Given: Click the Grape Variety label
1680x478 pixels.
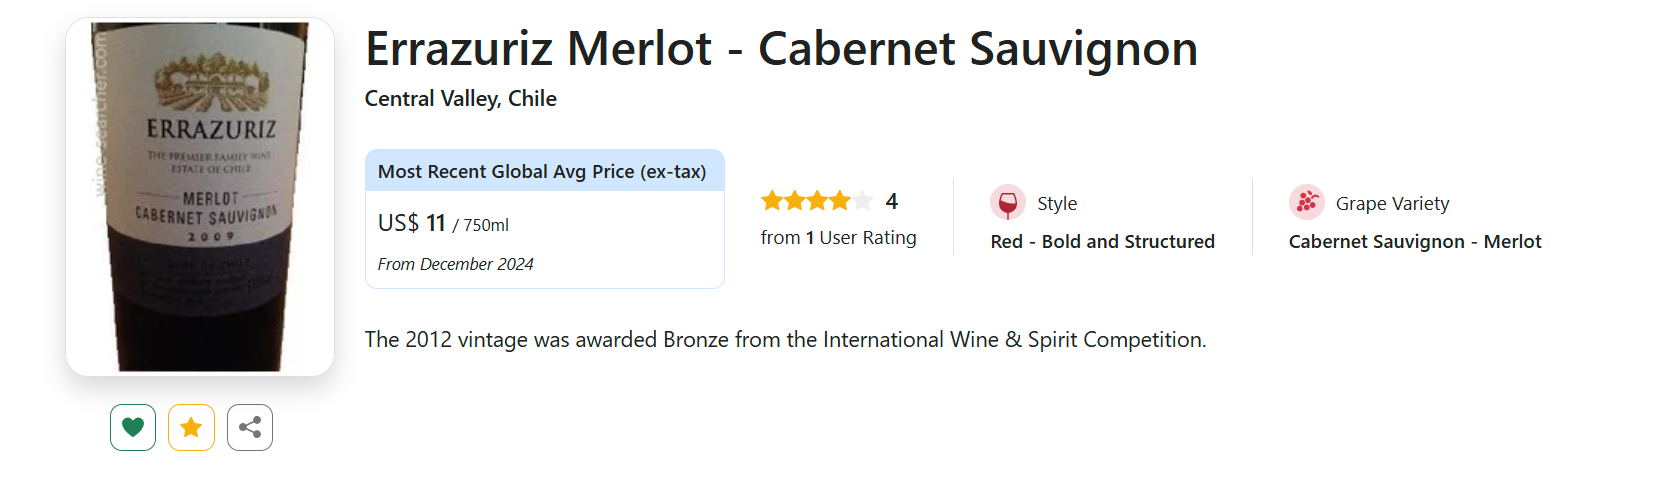Looking at the screenshot, I should click(x=1392, y=204).
